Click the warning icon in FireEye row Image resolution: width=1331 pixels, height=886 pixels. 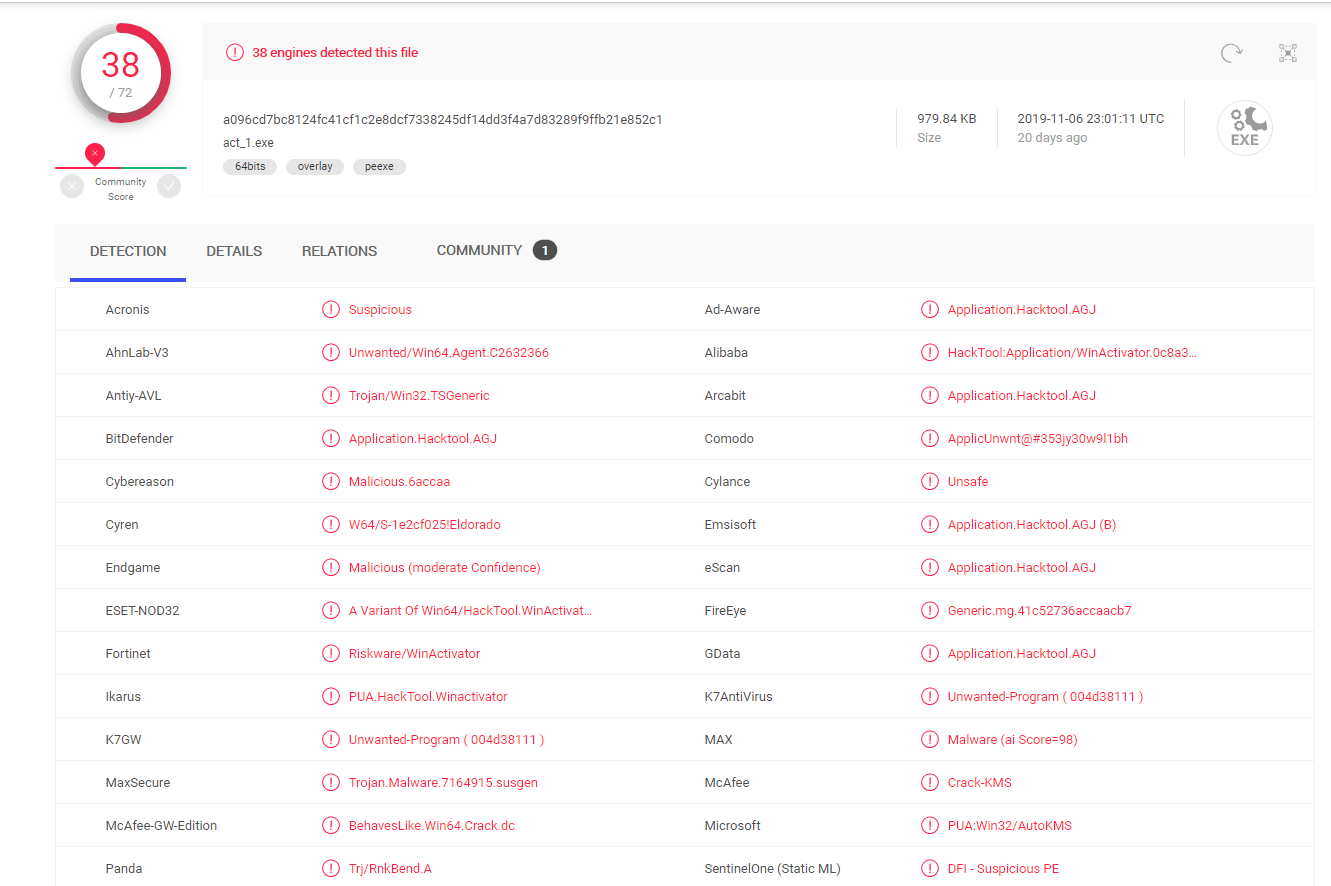point(930,610)
